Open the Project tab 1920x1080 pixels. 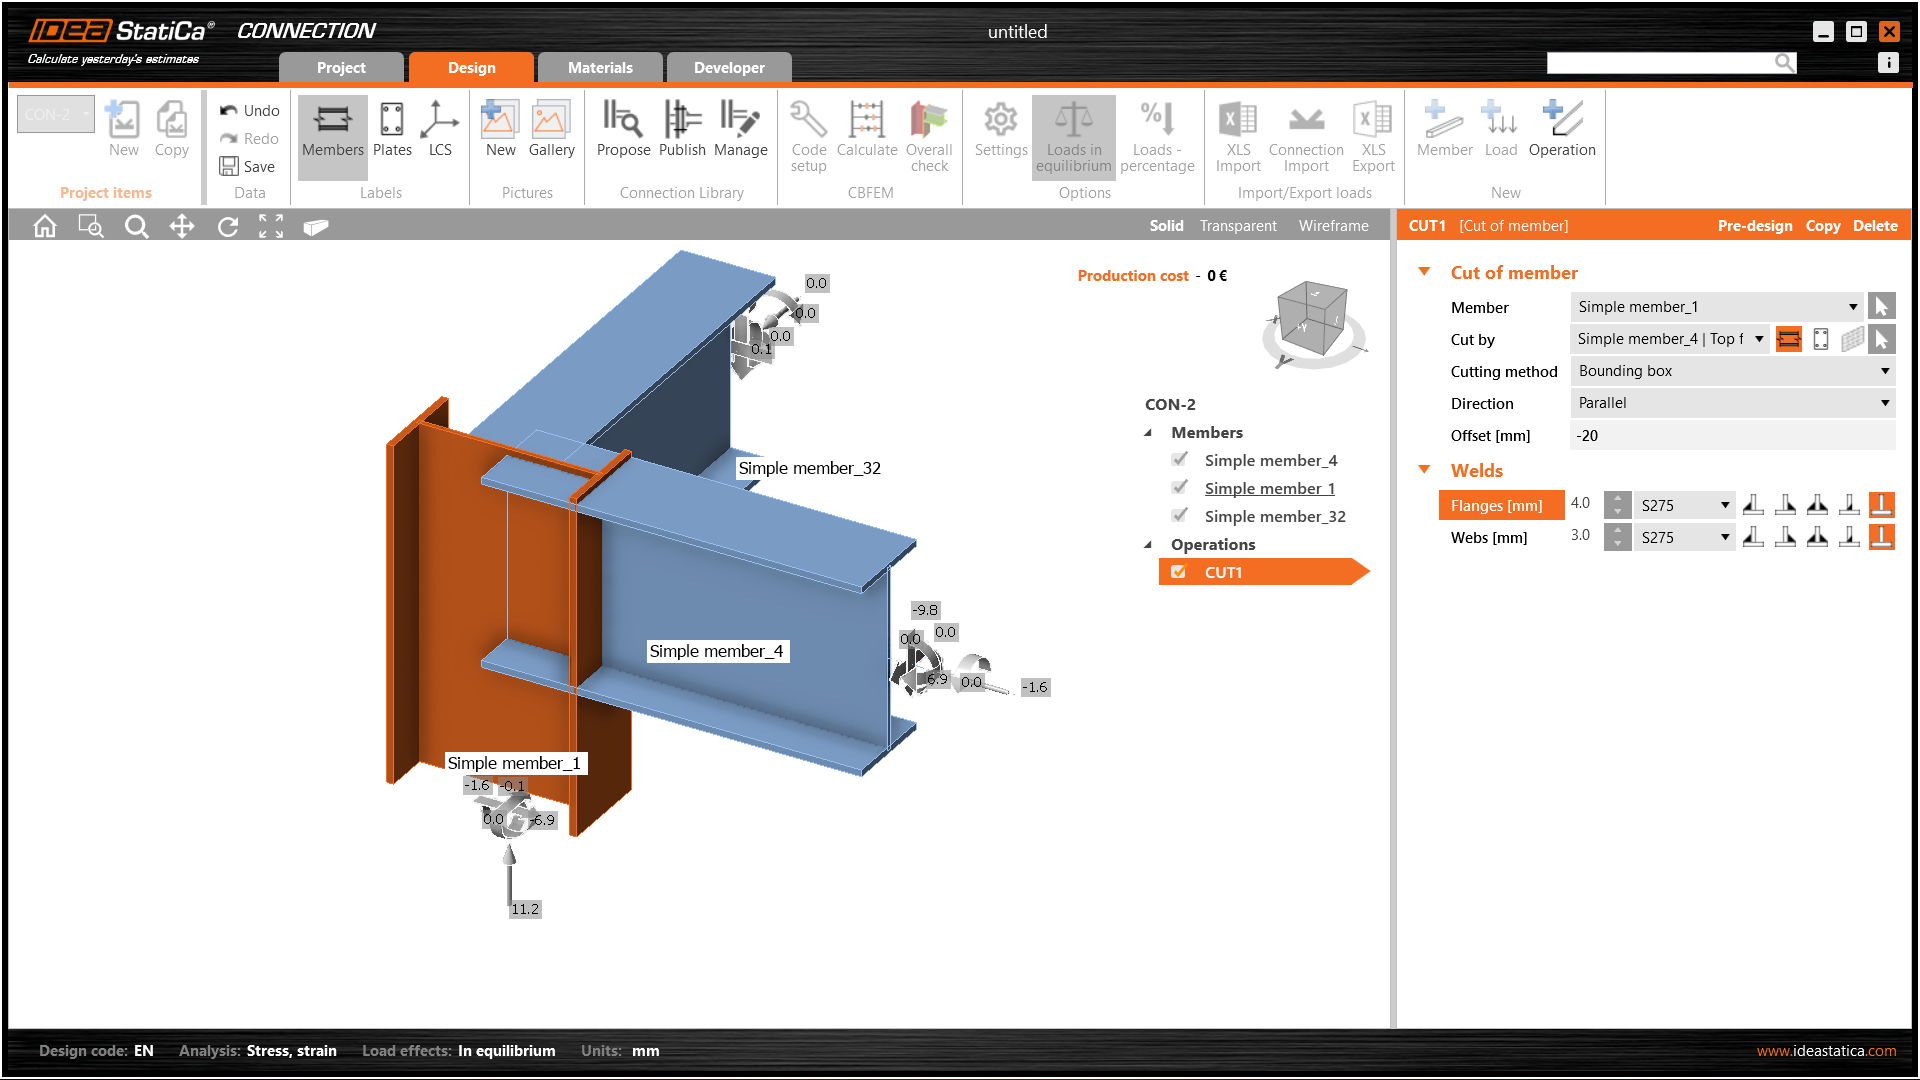(341, 68)
